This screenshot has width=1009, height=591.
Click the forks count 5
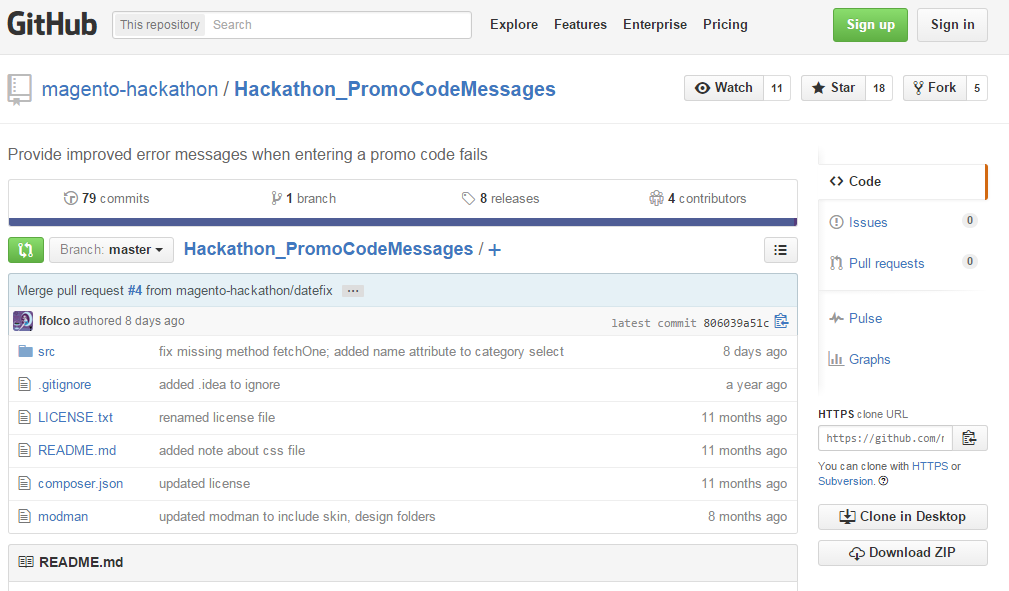tap(977, 88)
